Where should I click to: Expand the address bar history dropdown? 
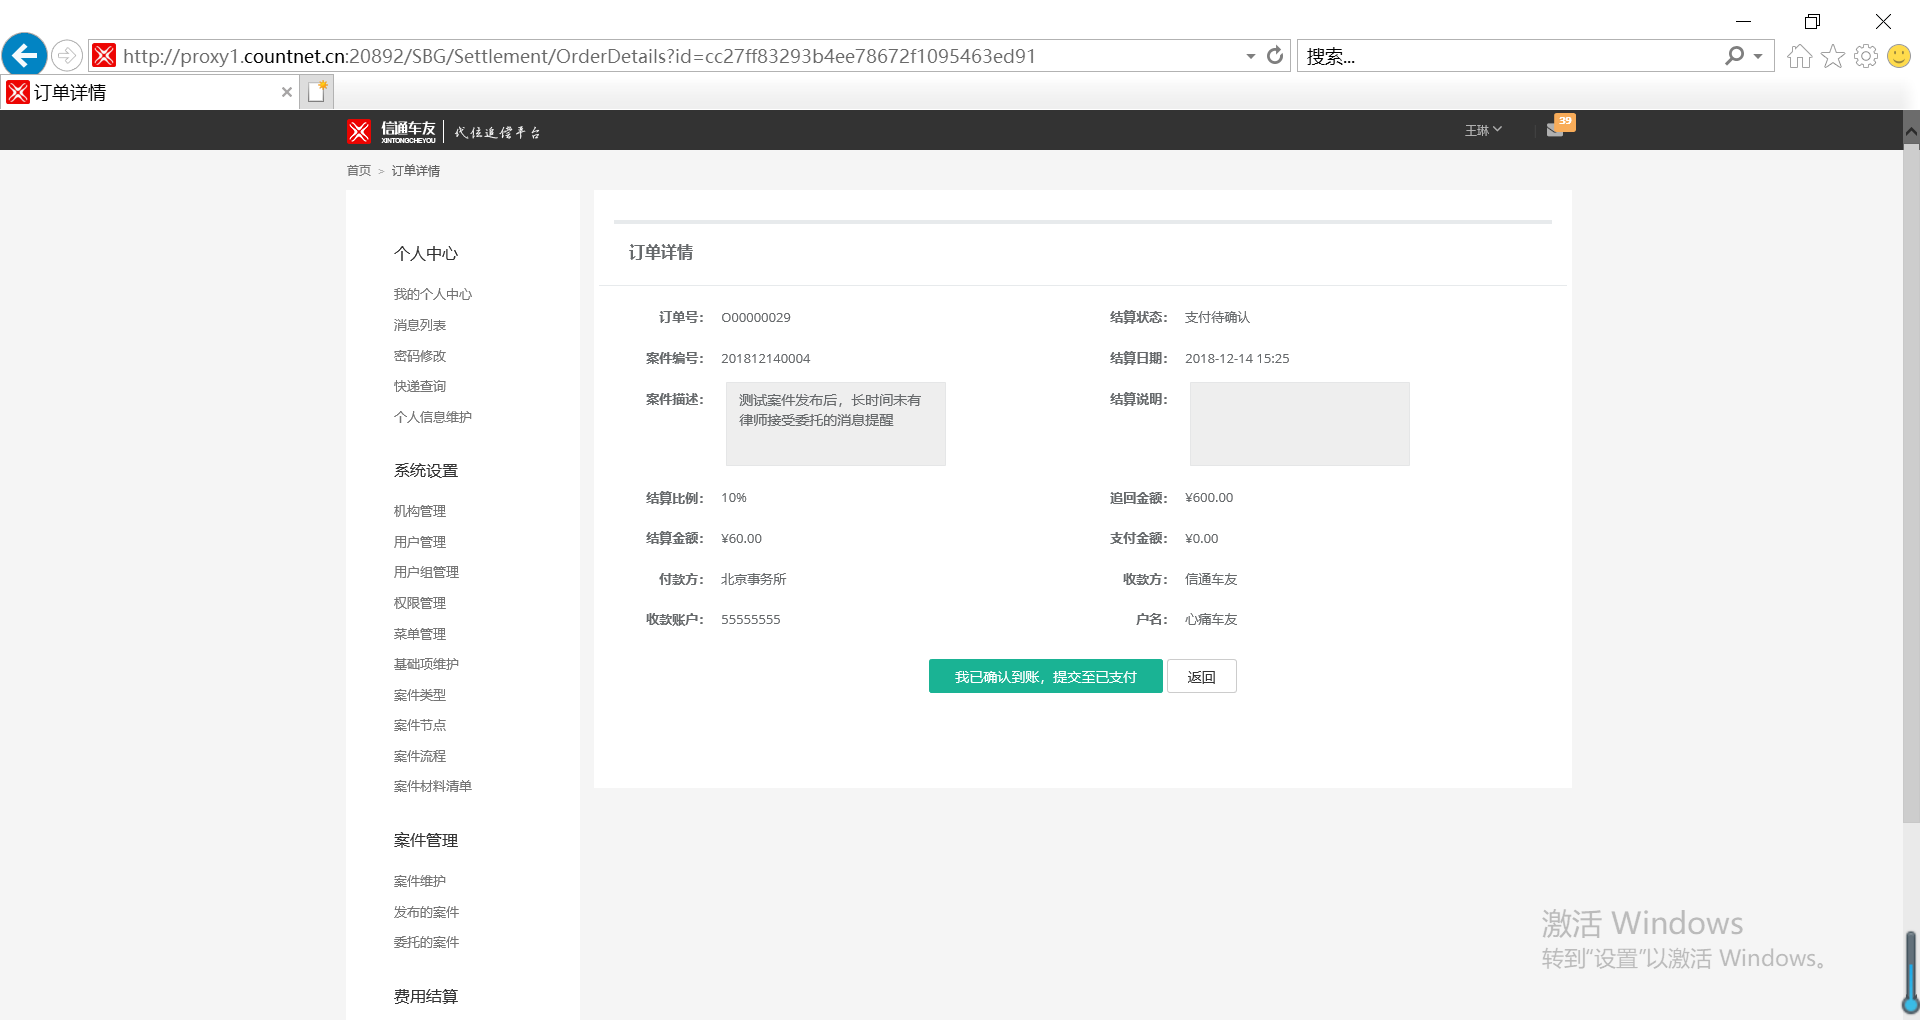1250,56
